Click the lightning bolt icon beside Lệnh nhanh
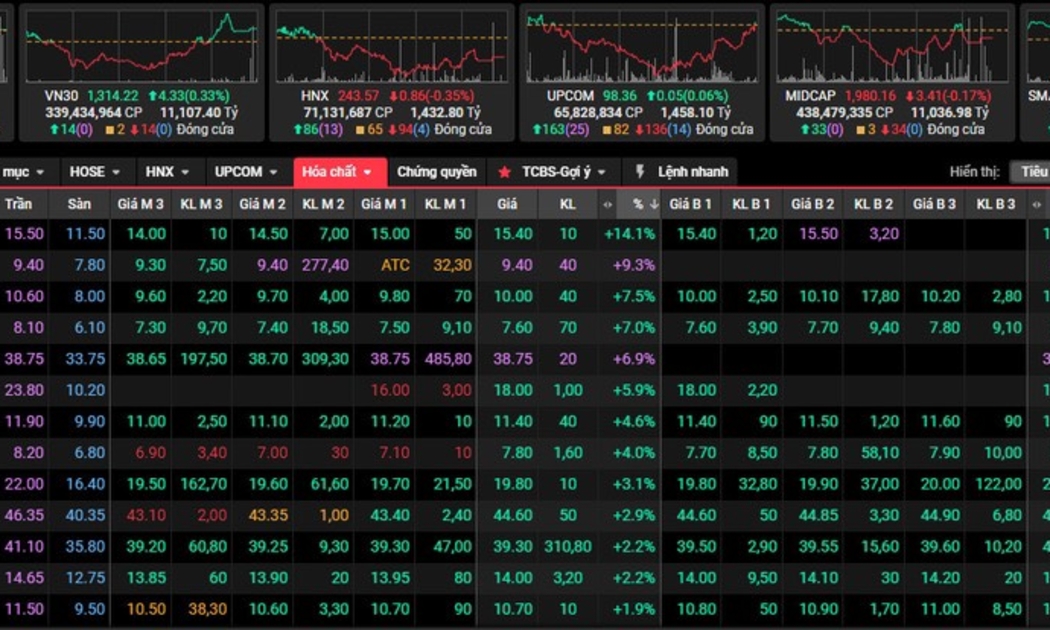 [x=640, y=172]
